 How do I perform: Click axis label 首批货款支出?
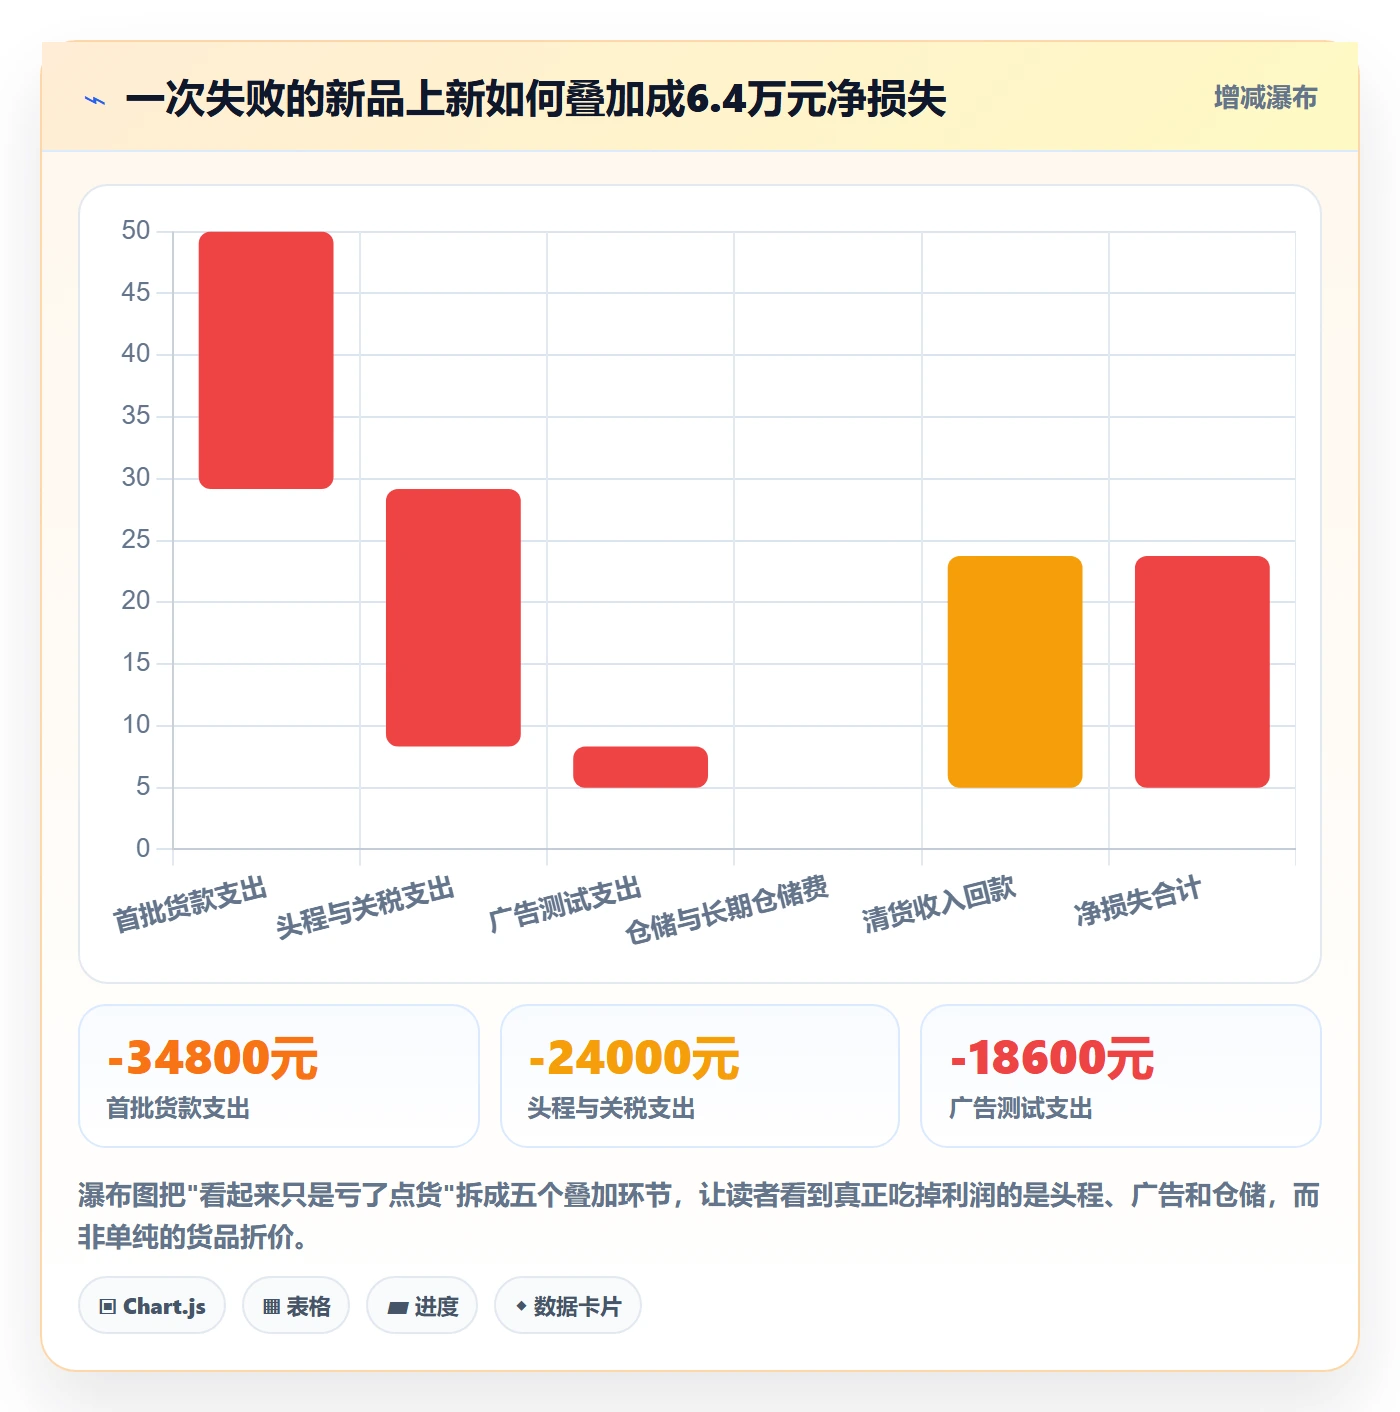click(190, 904)
